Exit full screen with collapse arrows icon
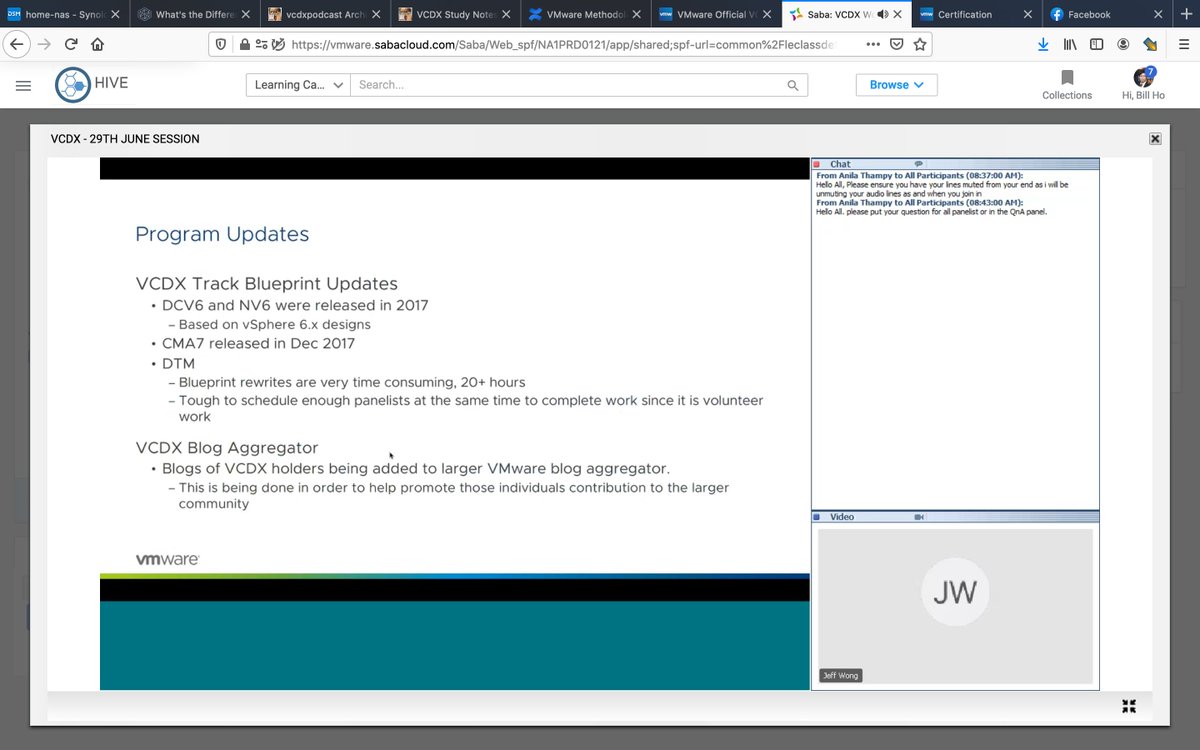Image resolution: width=1200 pixels, height=750 pixels. click(x=1129, y=706)
